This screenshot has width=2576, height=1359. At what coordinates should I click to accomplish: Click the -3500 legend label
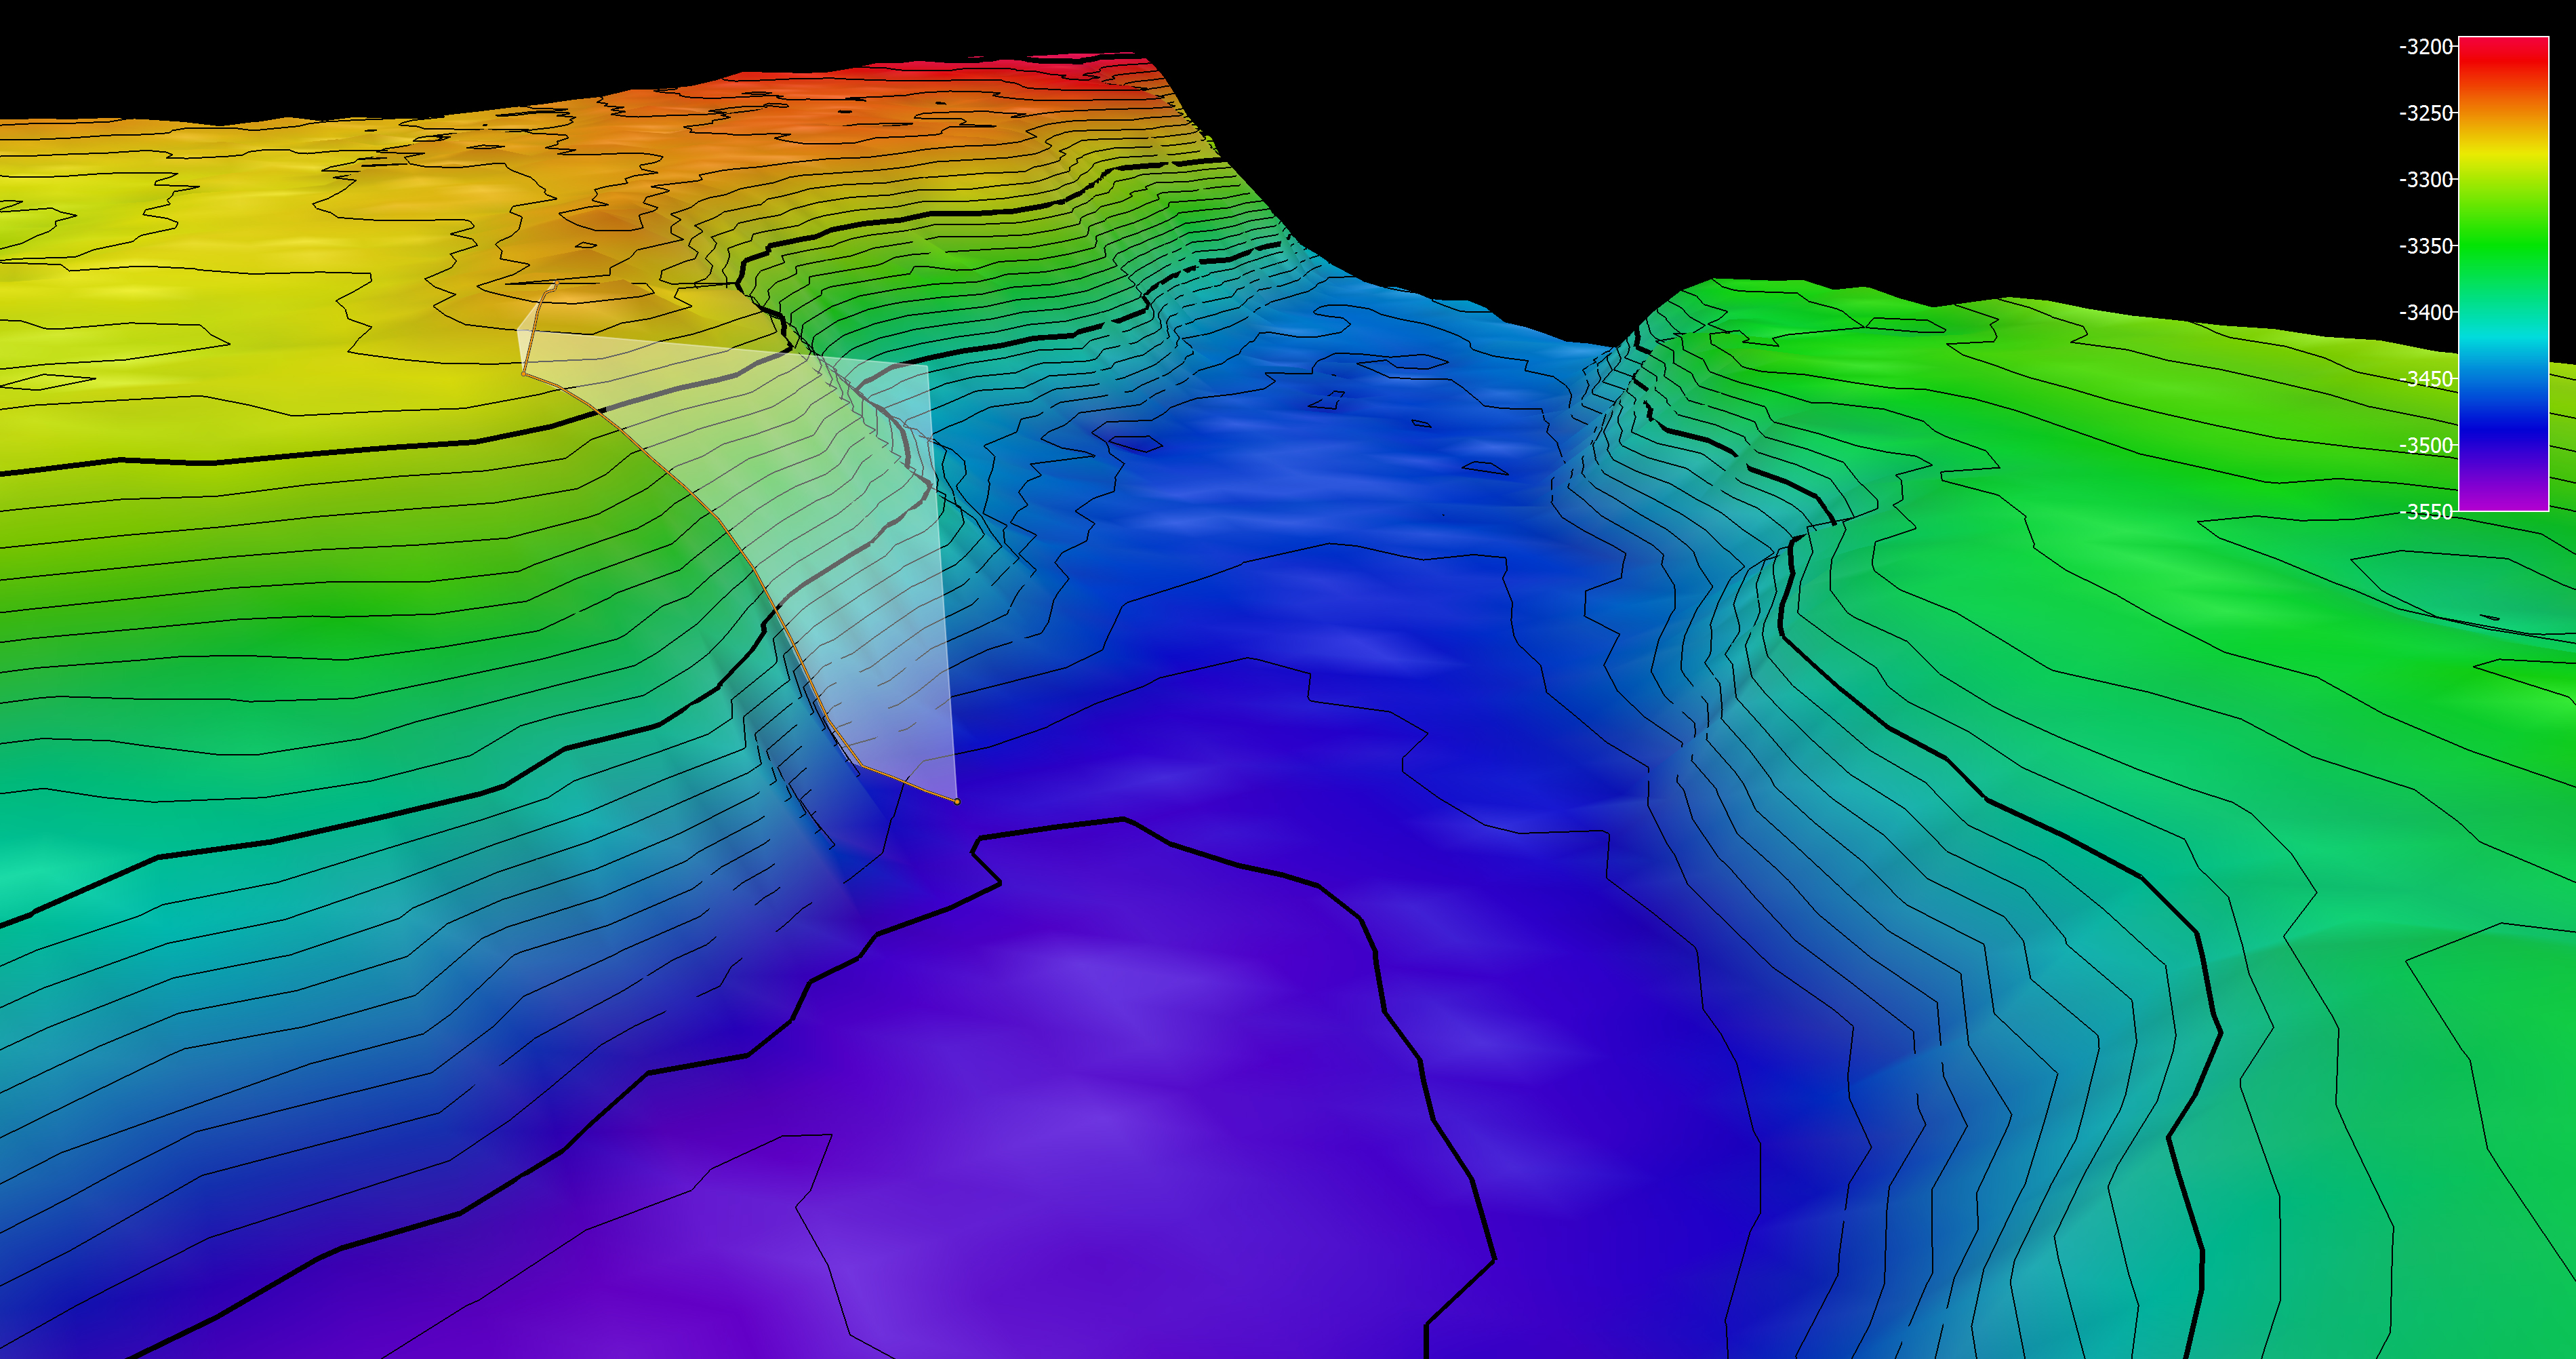(x=2425, y=446)
